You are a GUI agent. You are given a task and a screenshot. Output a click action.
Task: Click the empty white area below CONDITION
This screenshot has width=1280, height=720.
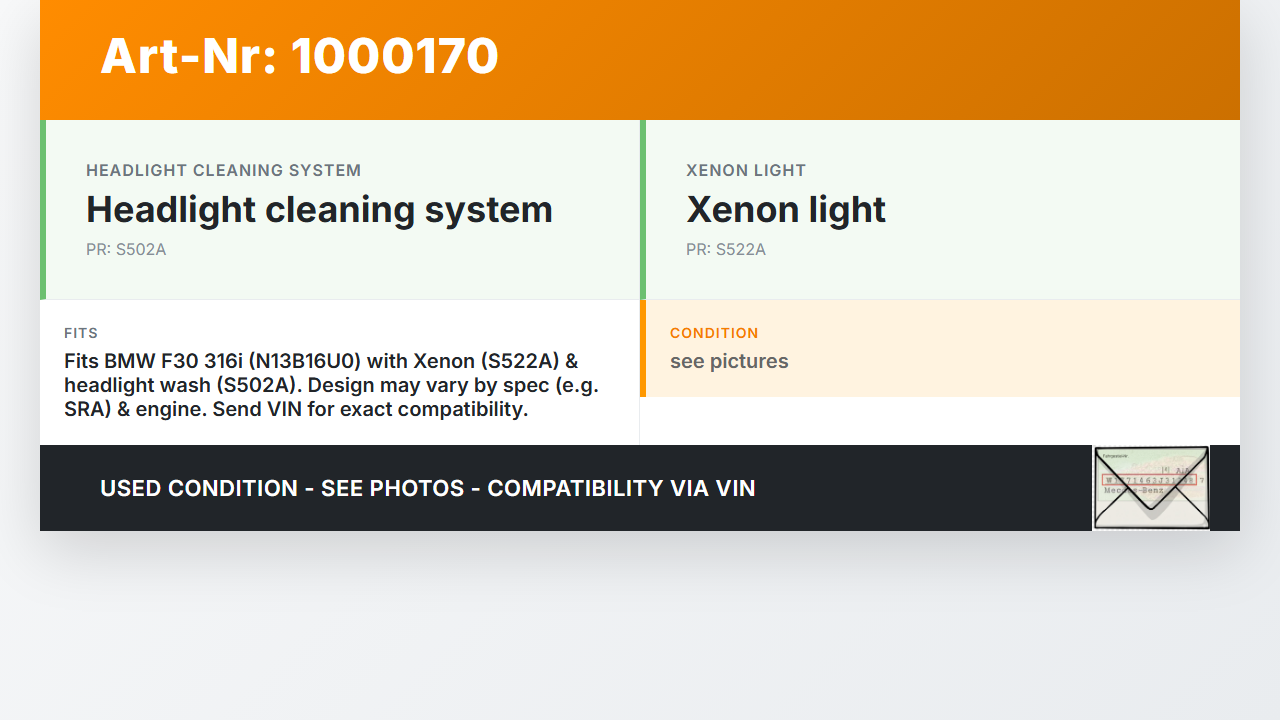click(x=940, y=421)
